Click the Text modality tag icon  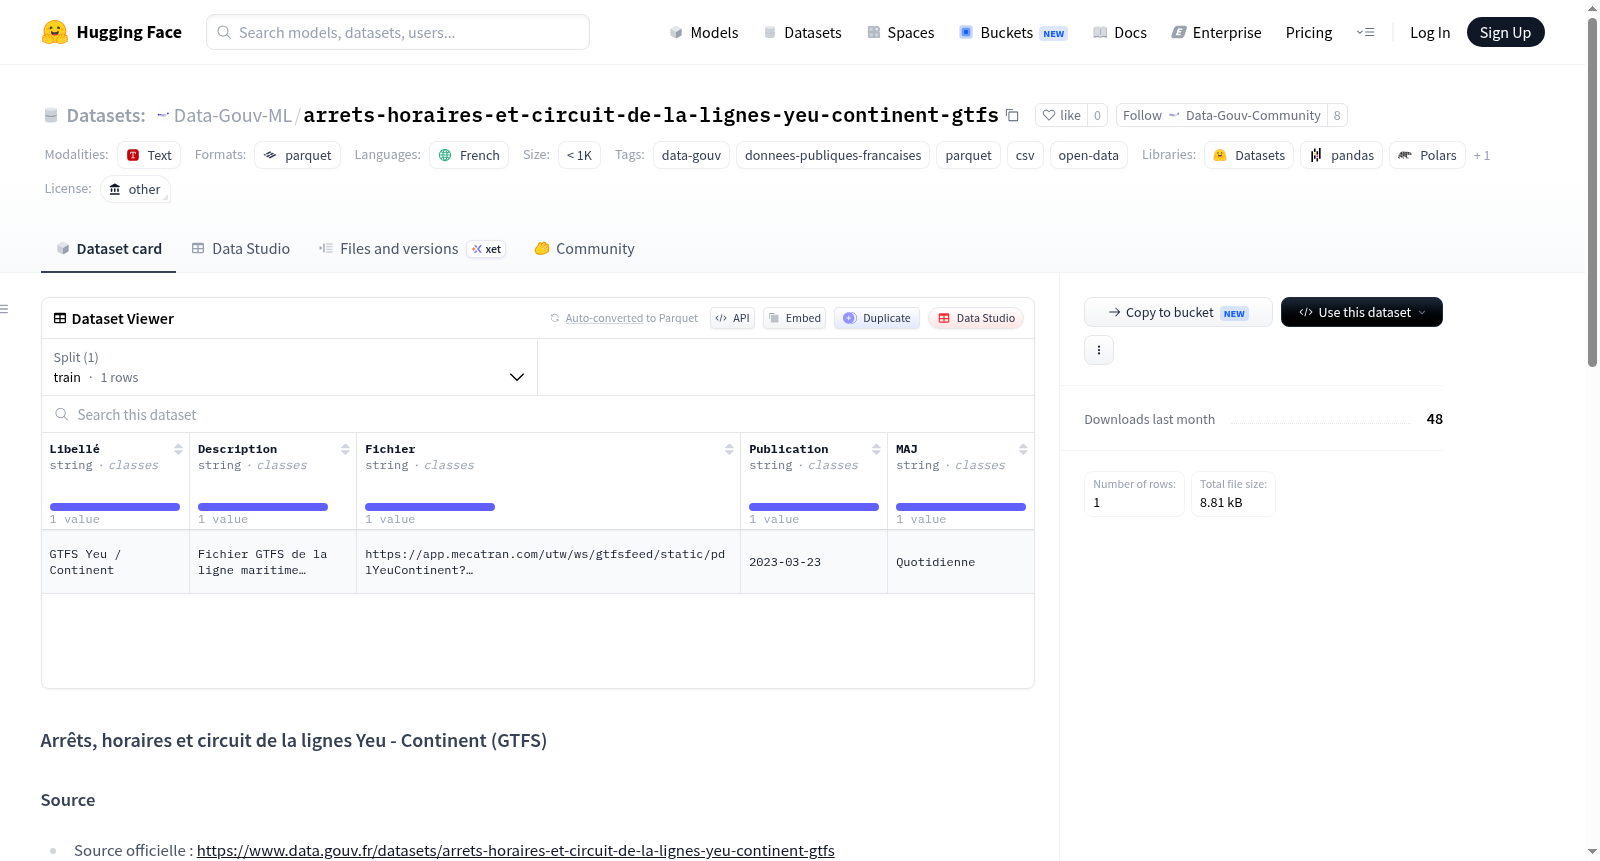tap(133, 155)
